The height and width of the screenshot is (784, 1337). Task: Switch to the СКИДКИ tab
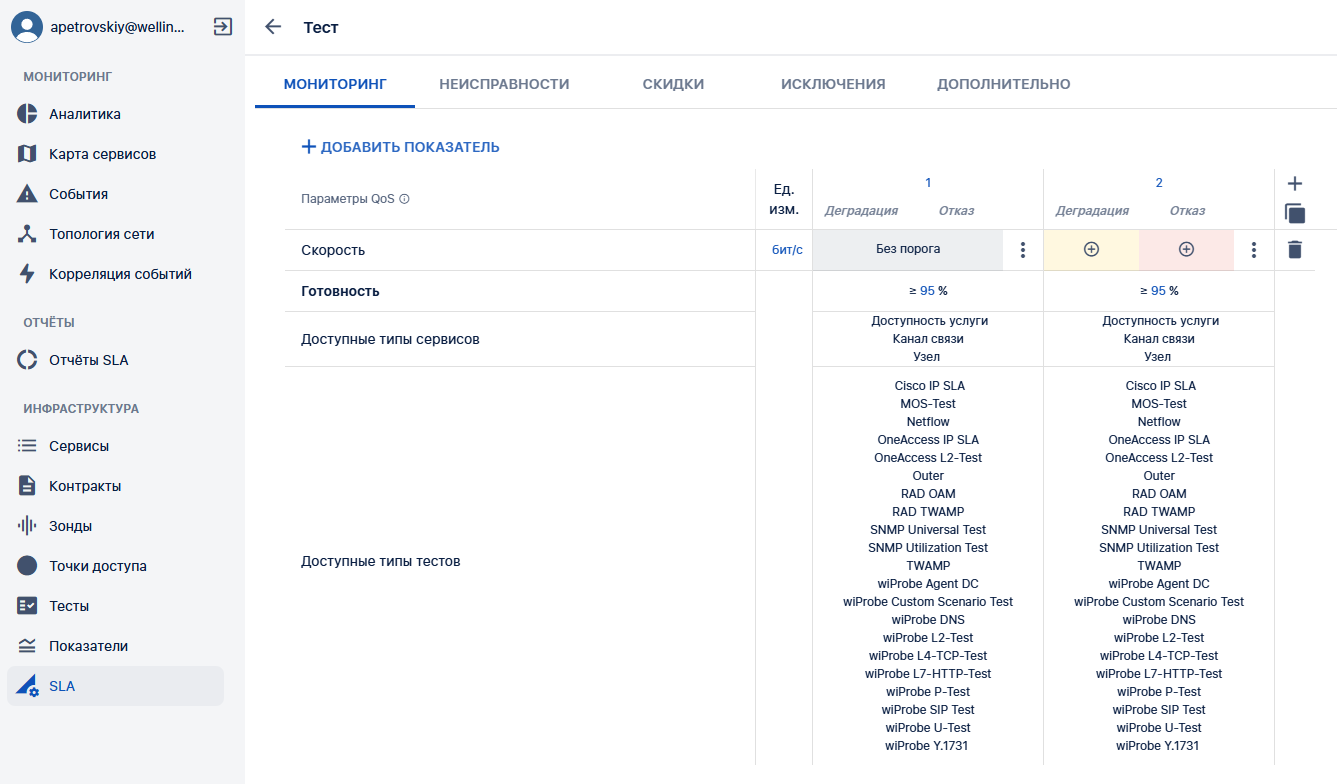coord(673,84)
